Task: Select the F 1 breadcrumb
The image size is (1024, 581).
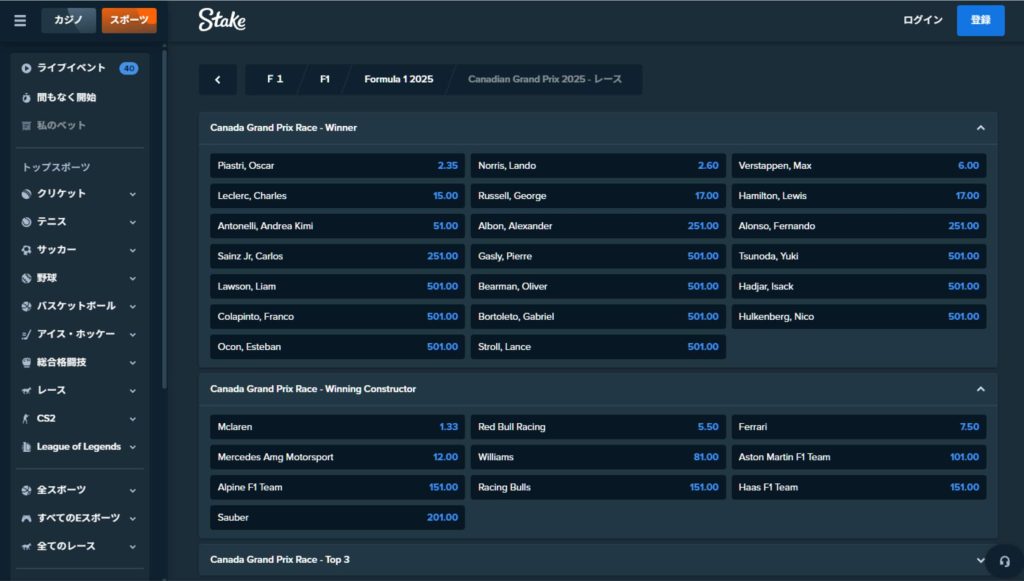Action: pos(275,80)
